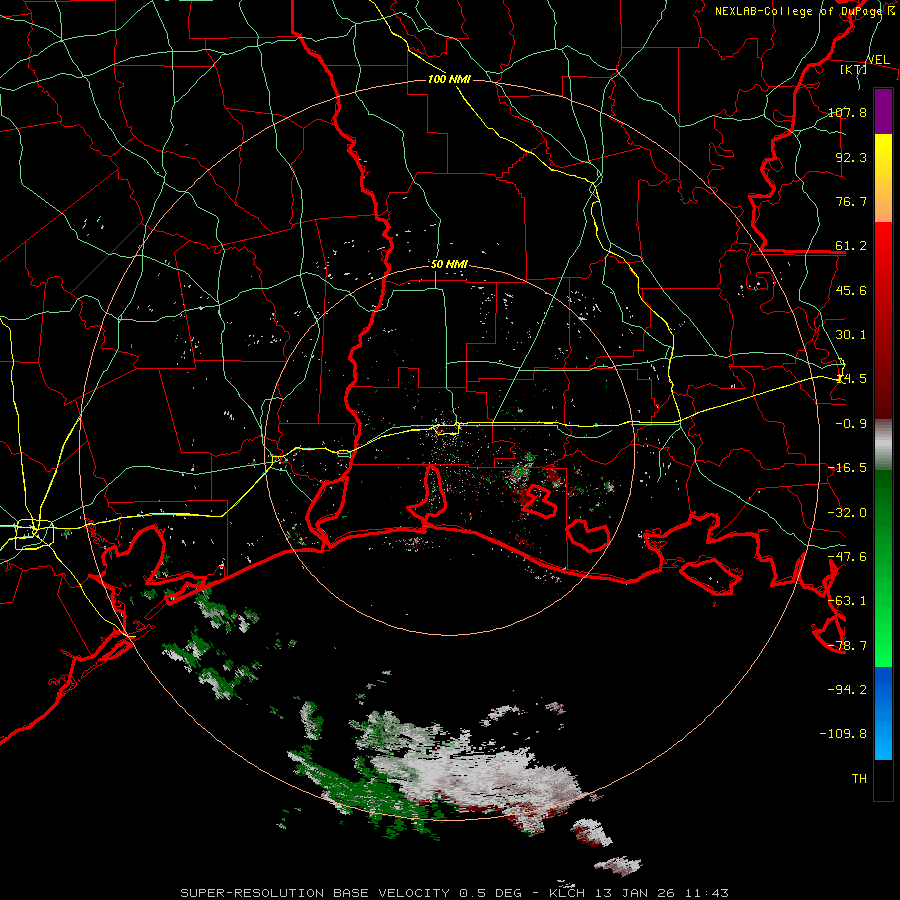The width and height of the screenshot is (900, 900).
Task: Pick the black TH segment of scale
Action: (883, 779)
